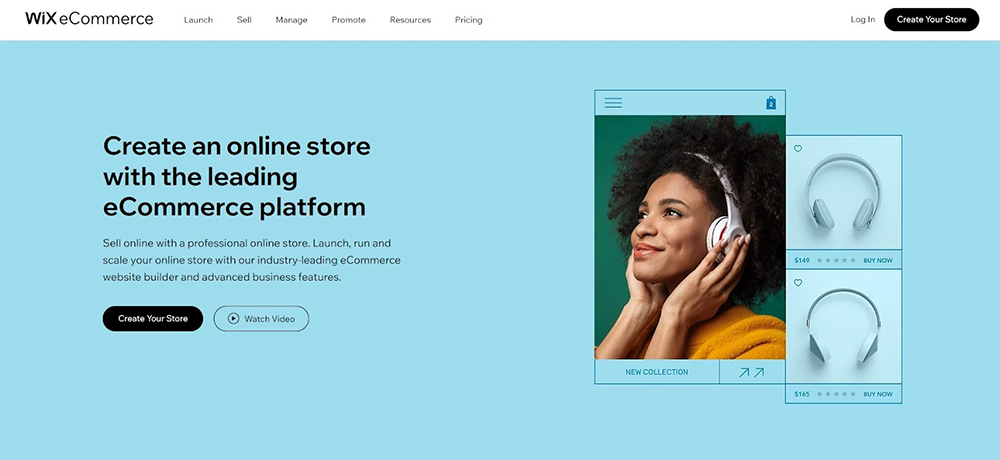Open the Launch menu
This screenshot has height=460, width=1000.
coord(198,20)
